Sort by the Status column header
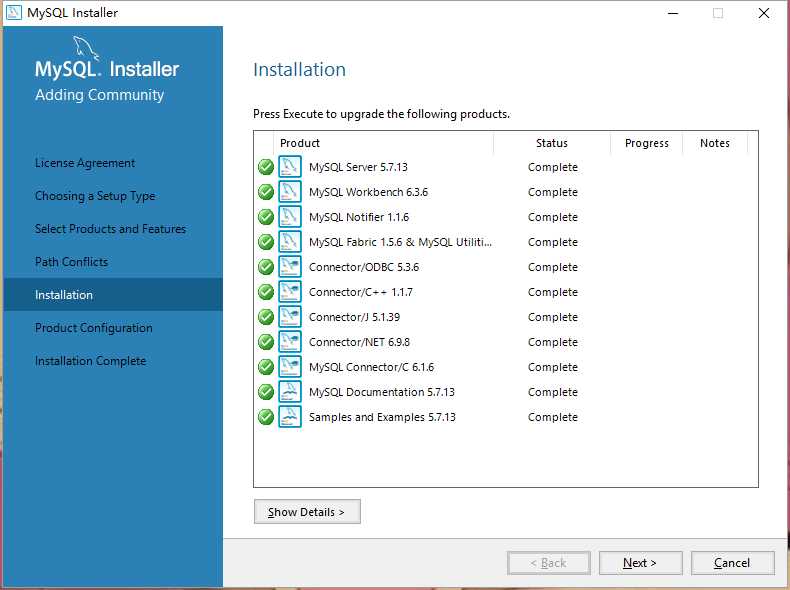This screenshot has height=590, width=790. coord(552,143)
